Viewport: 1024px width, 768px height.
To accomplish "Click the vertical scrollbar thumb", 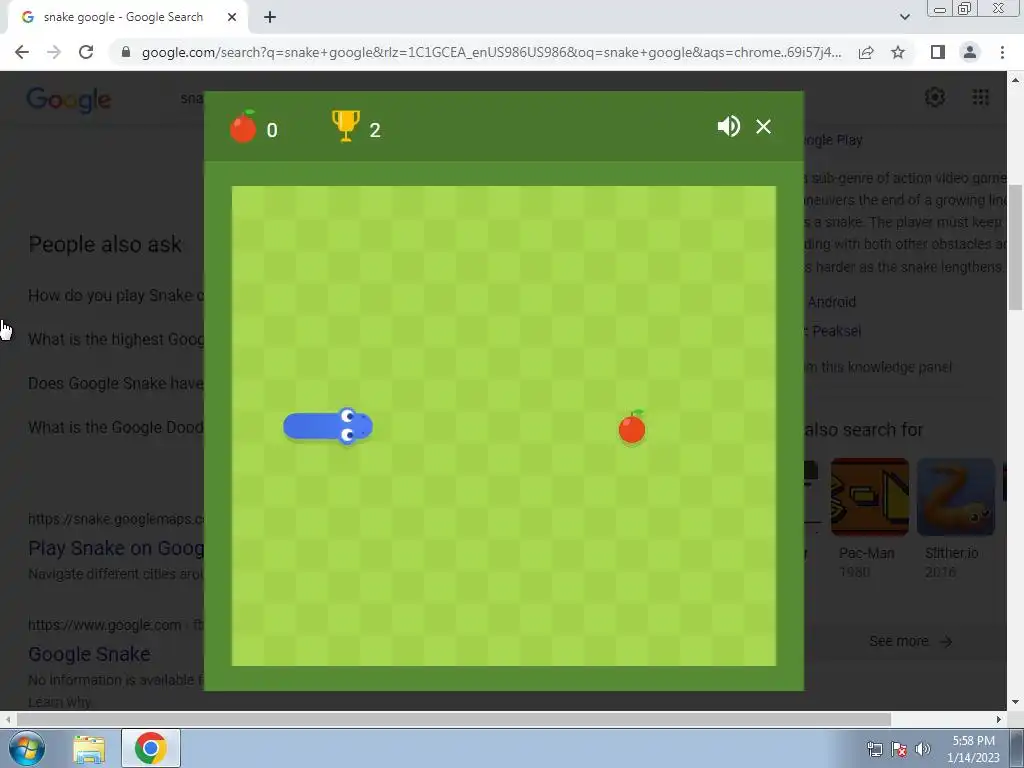I will pos(1015,248).
